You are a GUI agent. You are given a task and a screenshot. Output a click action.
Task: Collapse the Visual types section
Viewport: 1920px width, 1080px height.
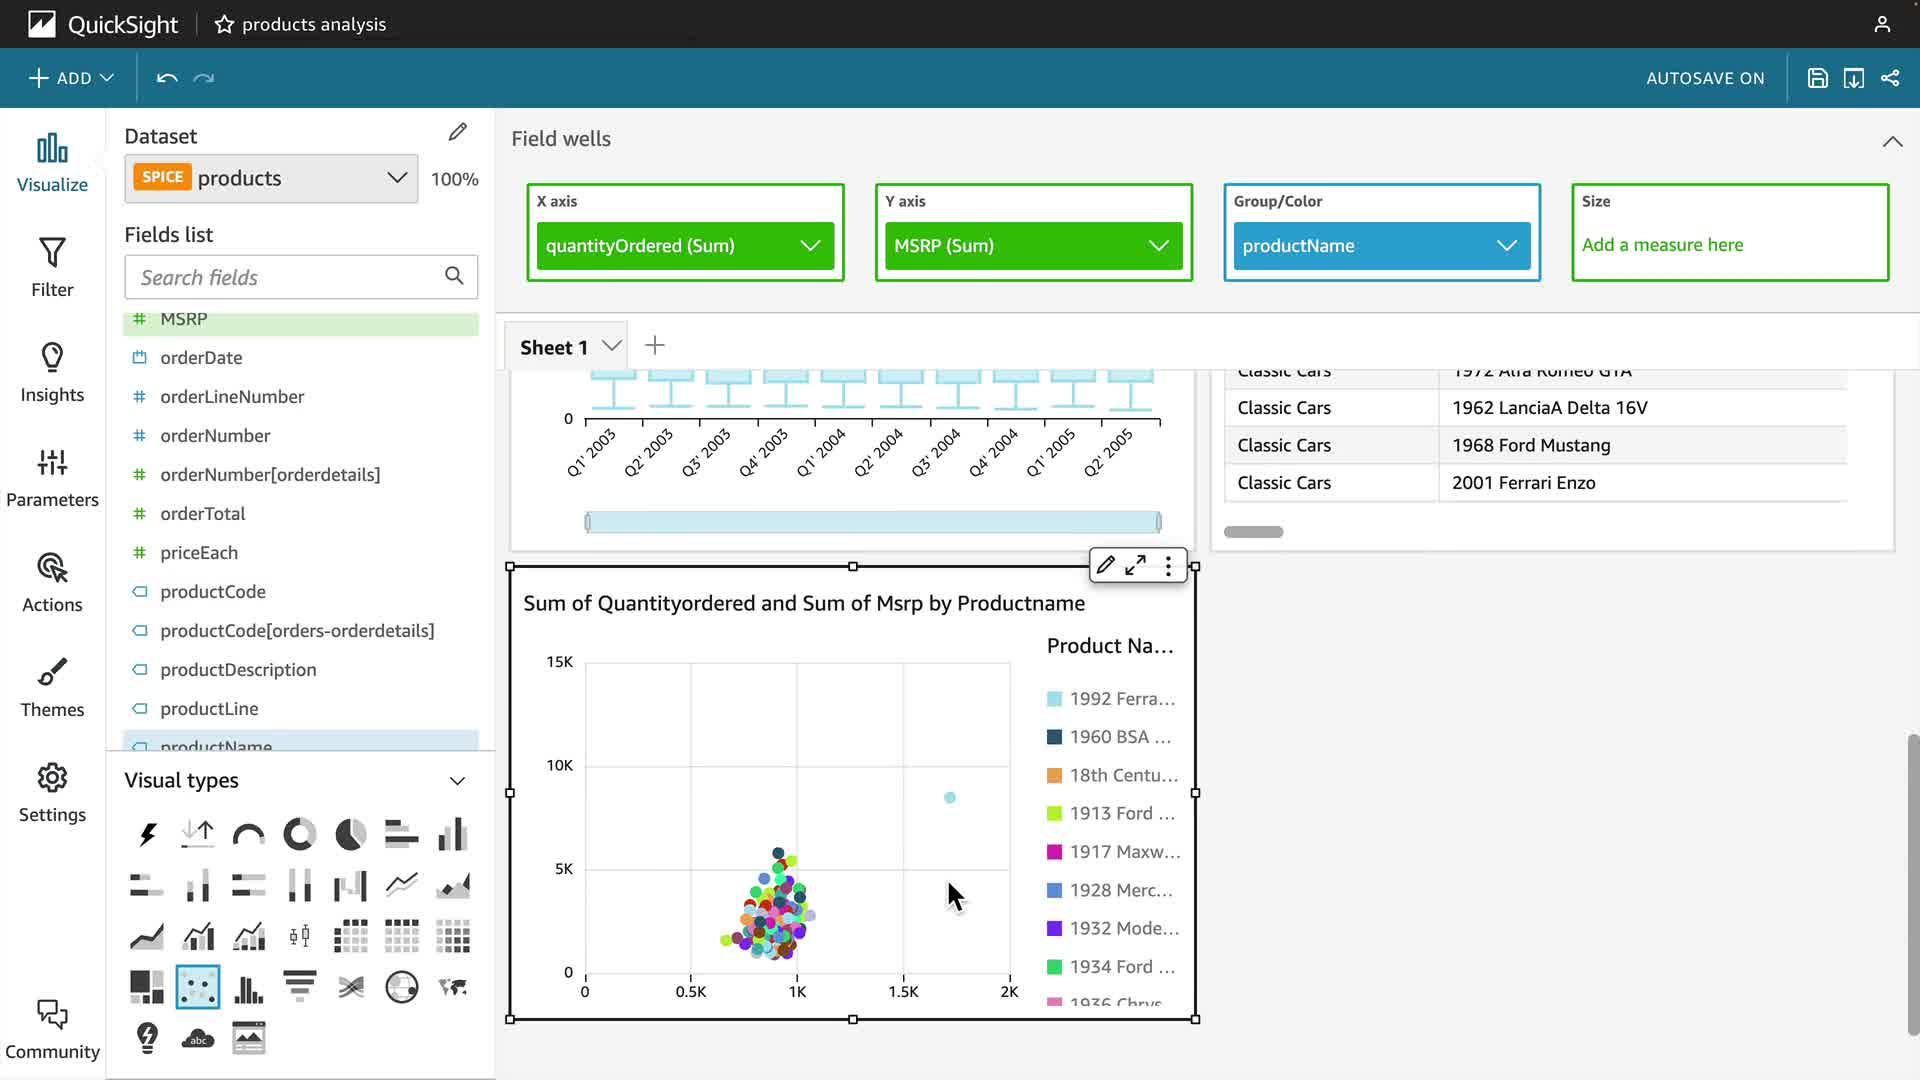click(x=457, y=781)
